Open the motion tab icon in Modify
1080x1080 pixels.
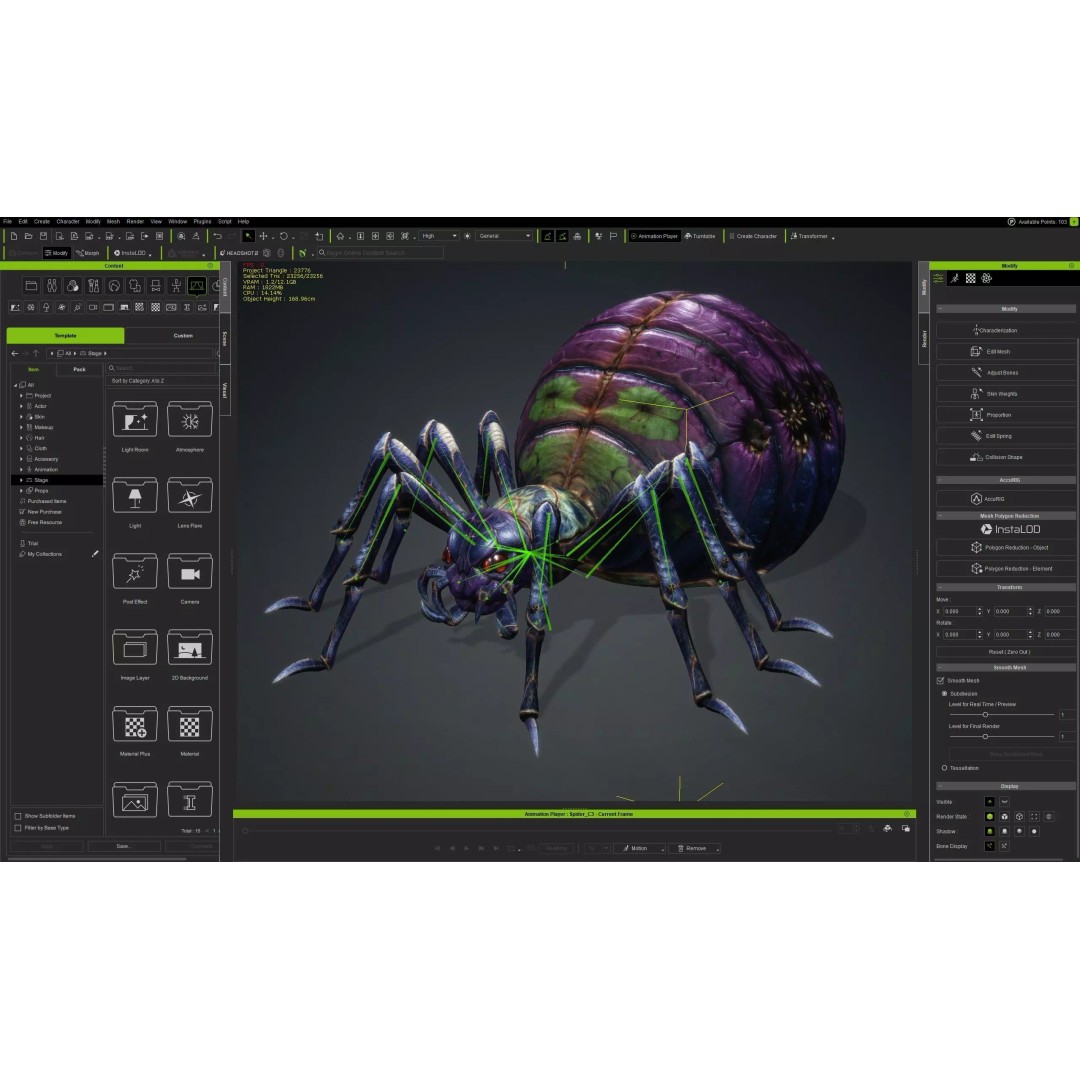955,278
